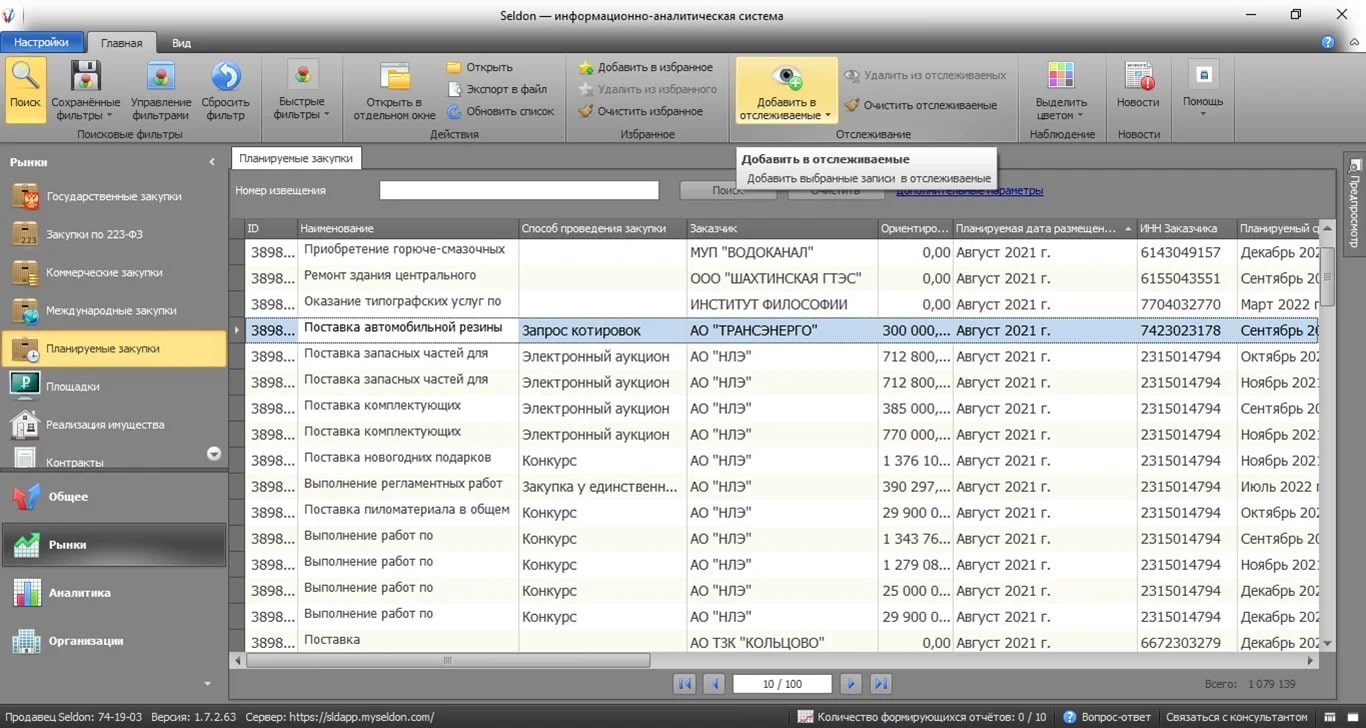1366x728 pixels.
Task: Click Количество формирующихся отчётов status item
Action: tap(922, 717)
